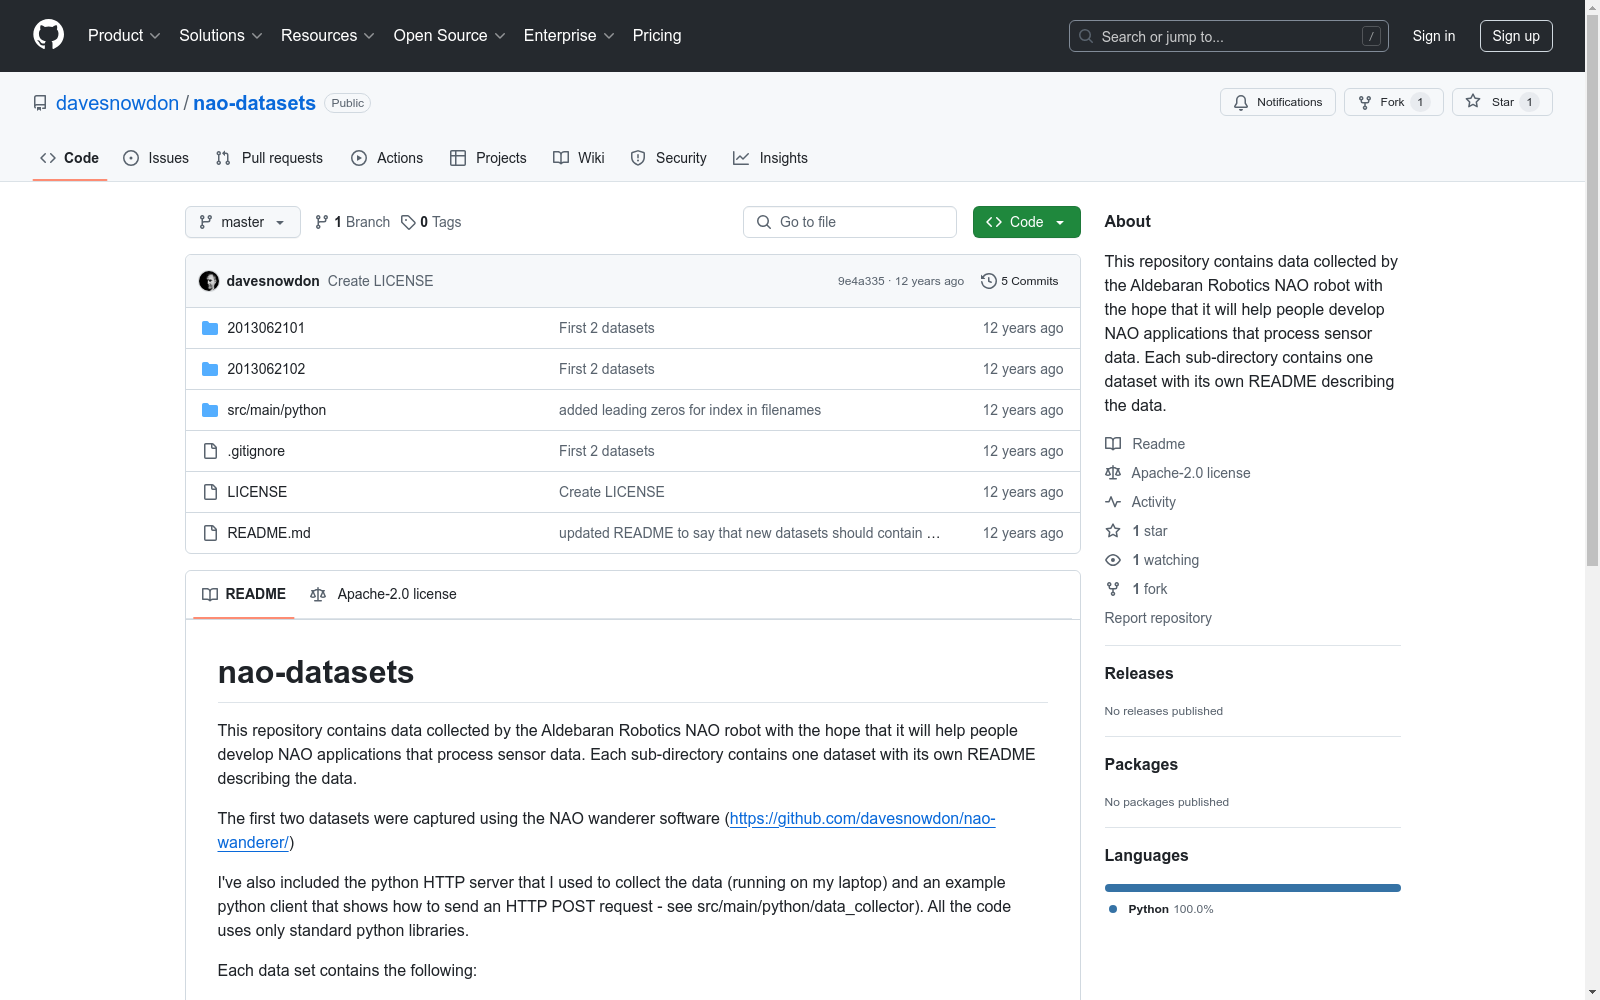Select the README tab above content
The image size is (1600, 1000).
244,594
